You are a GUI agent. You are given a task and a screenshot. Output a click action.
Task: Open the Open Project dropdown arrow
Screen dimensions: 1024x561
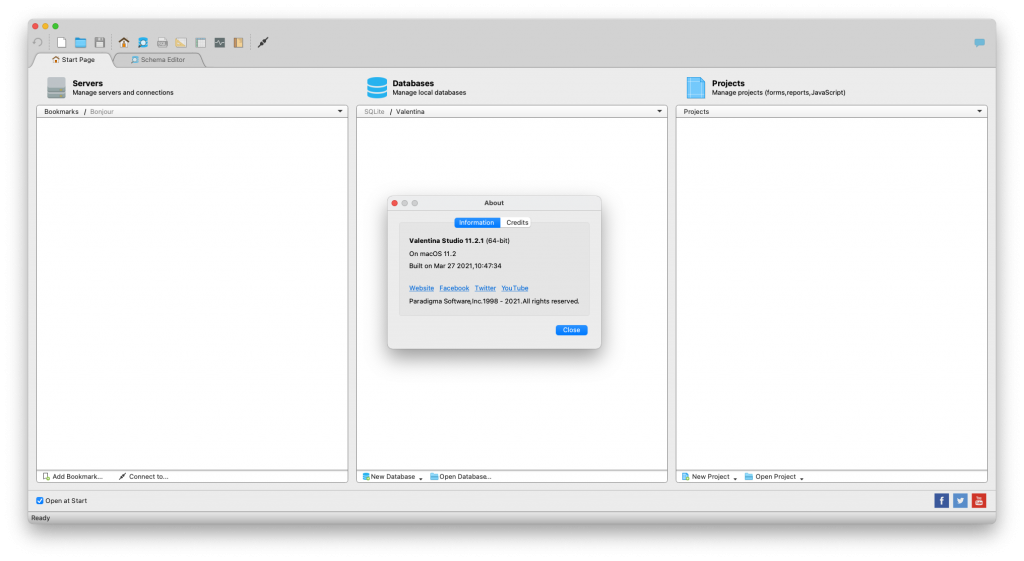[801, 478]
